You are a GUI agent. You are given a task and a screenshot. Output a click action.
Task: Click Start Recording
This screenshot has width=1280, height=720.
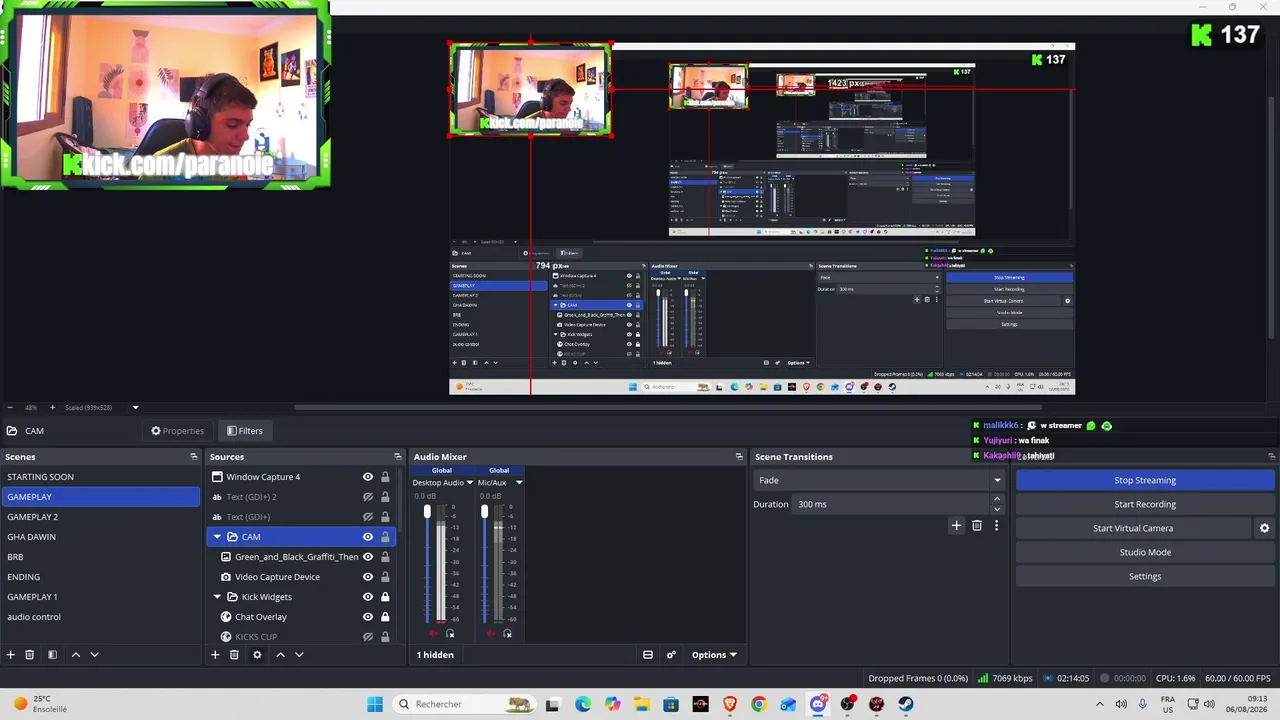1145,504
